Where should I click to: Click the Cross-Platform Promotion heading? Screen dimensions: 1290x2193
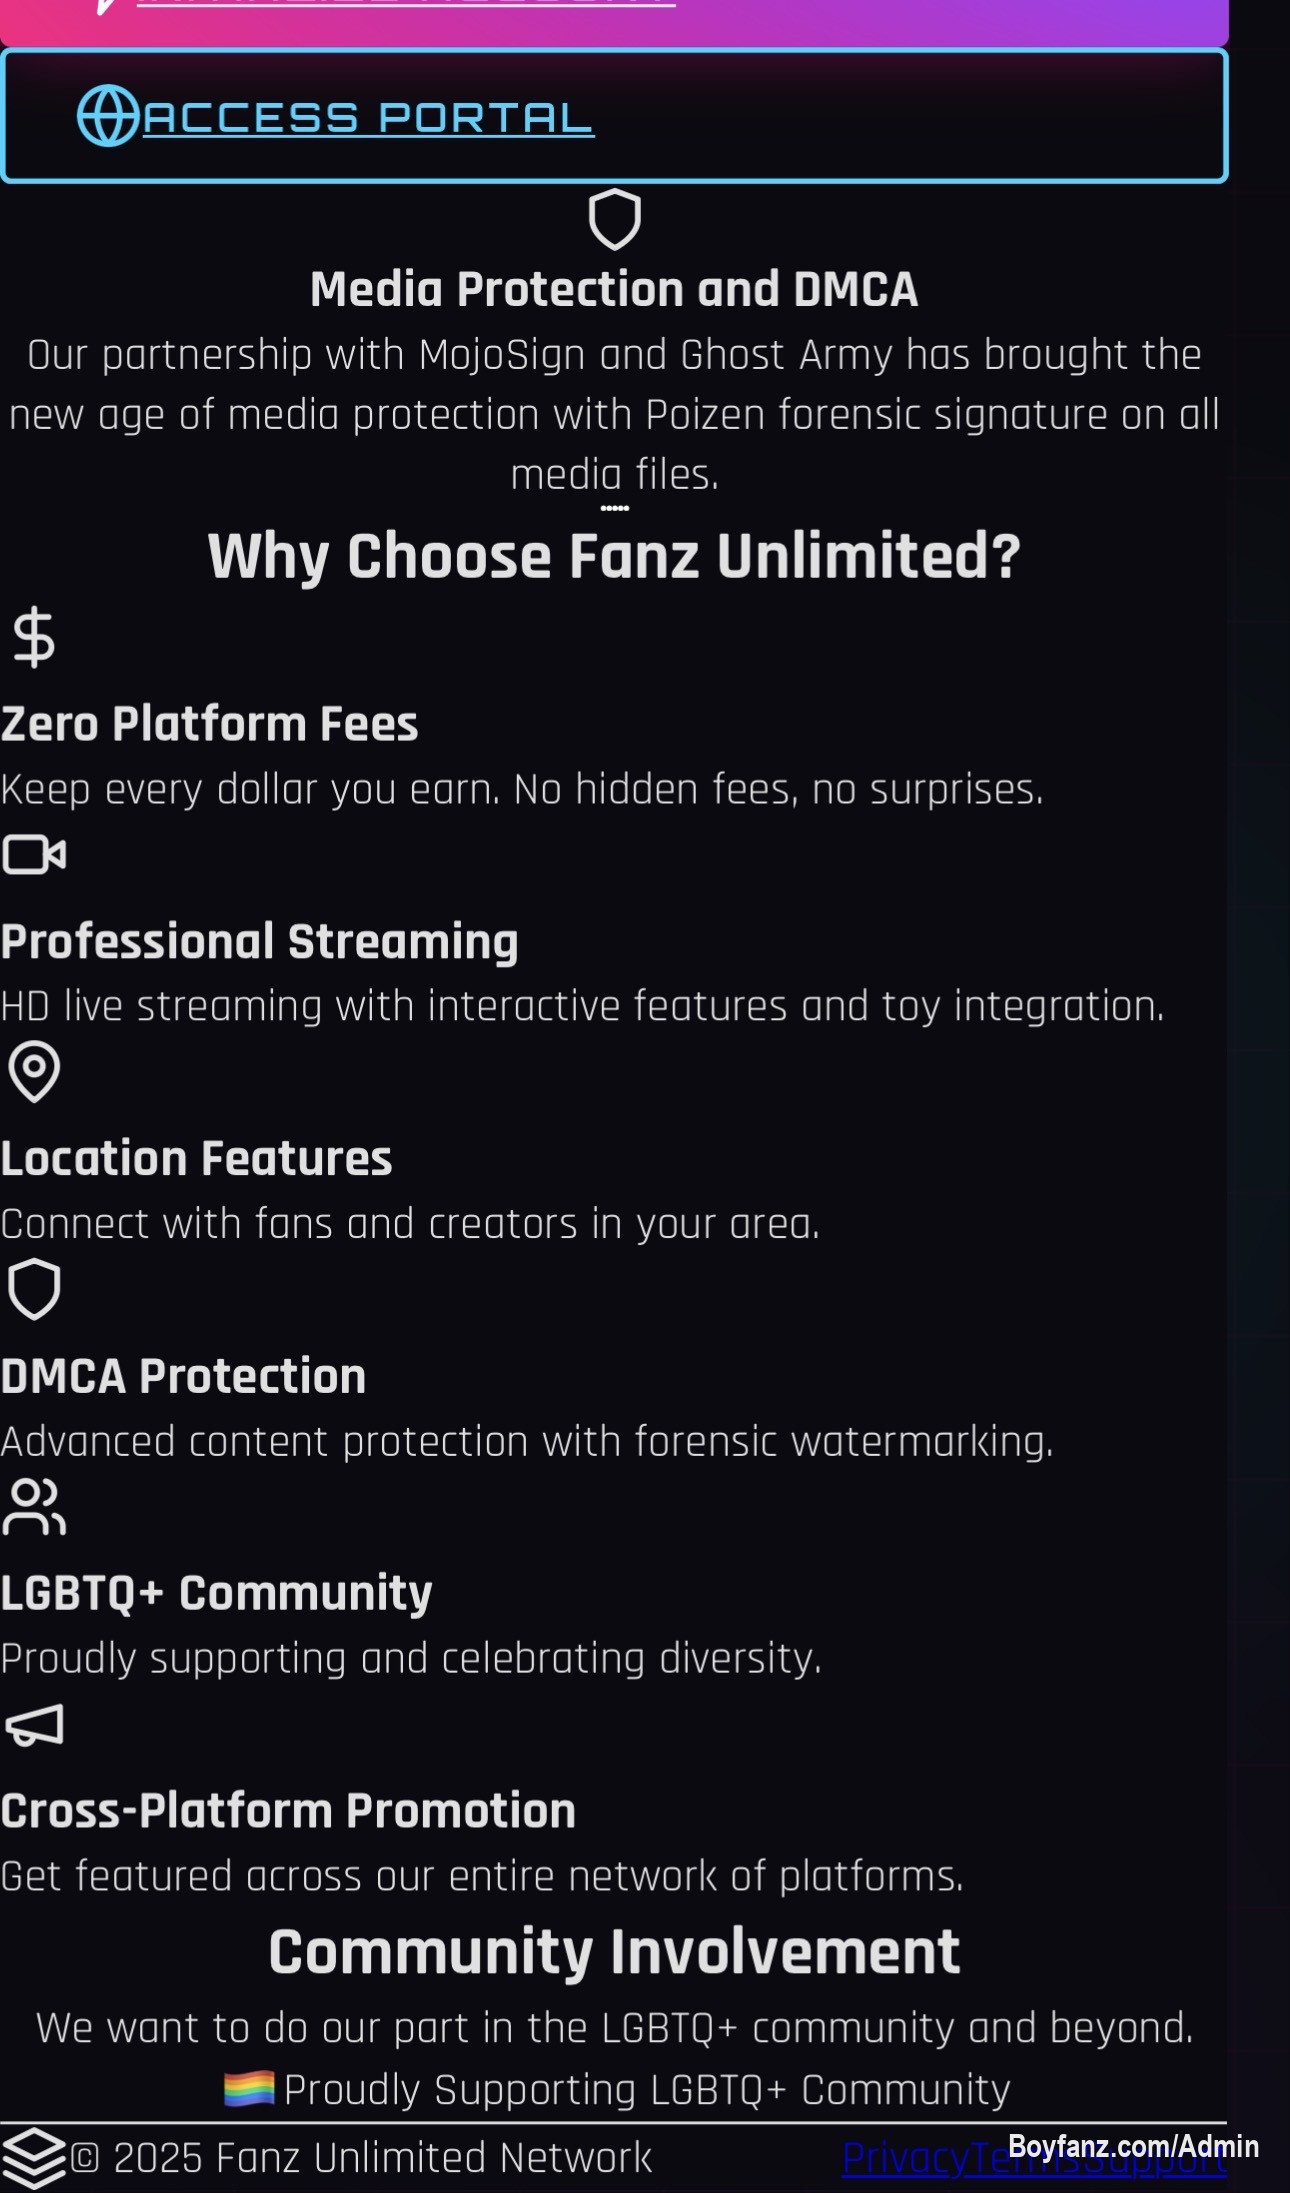click(x=288, y=1811)
